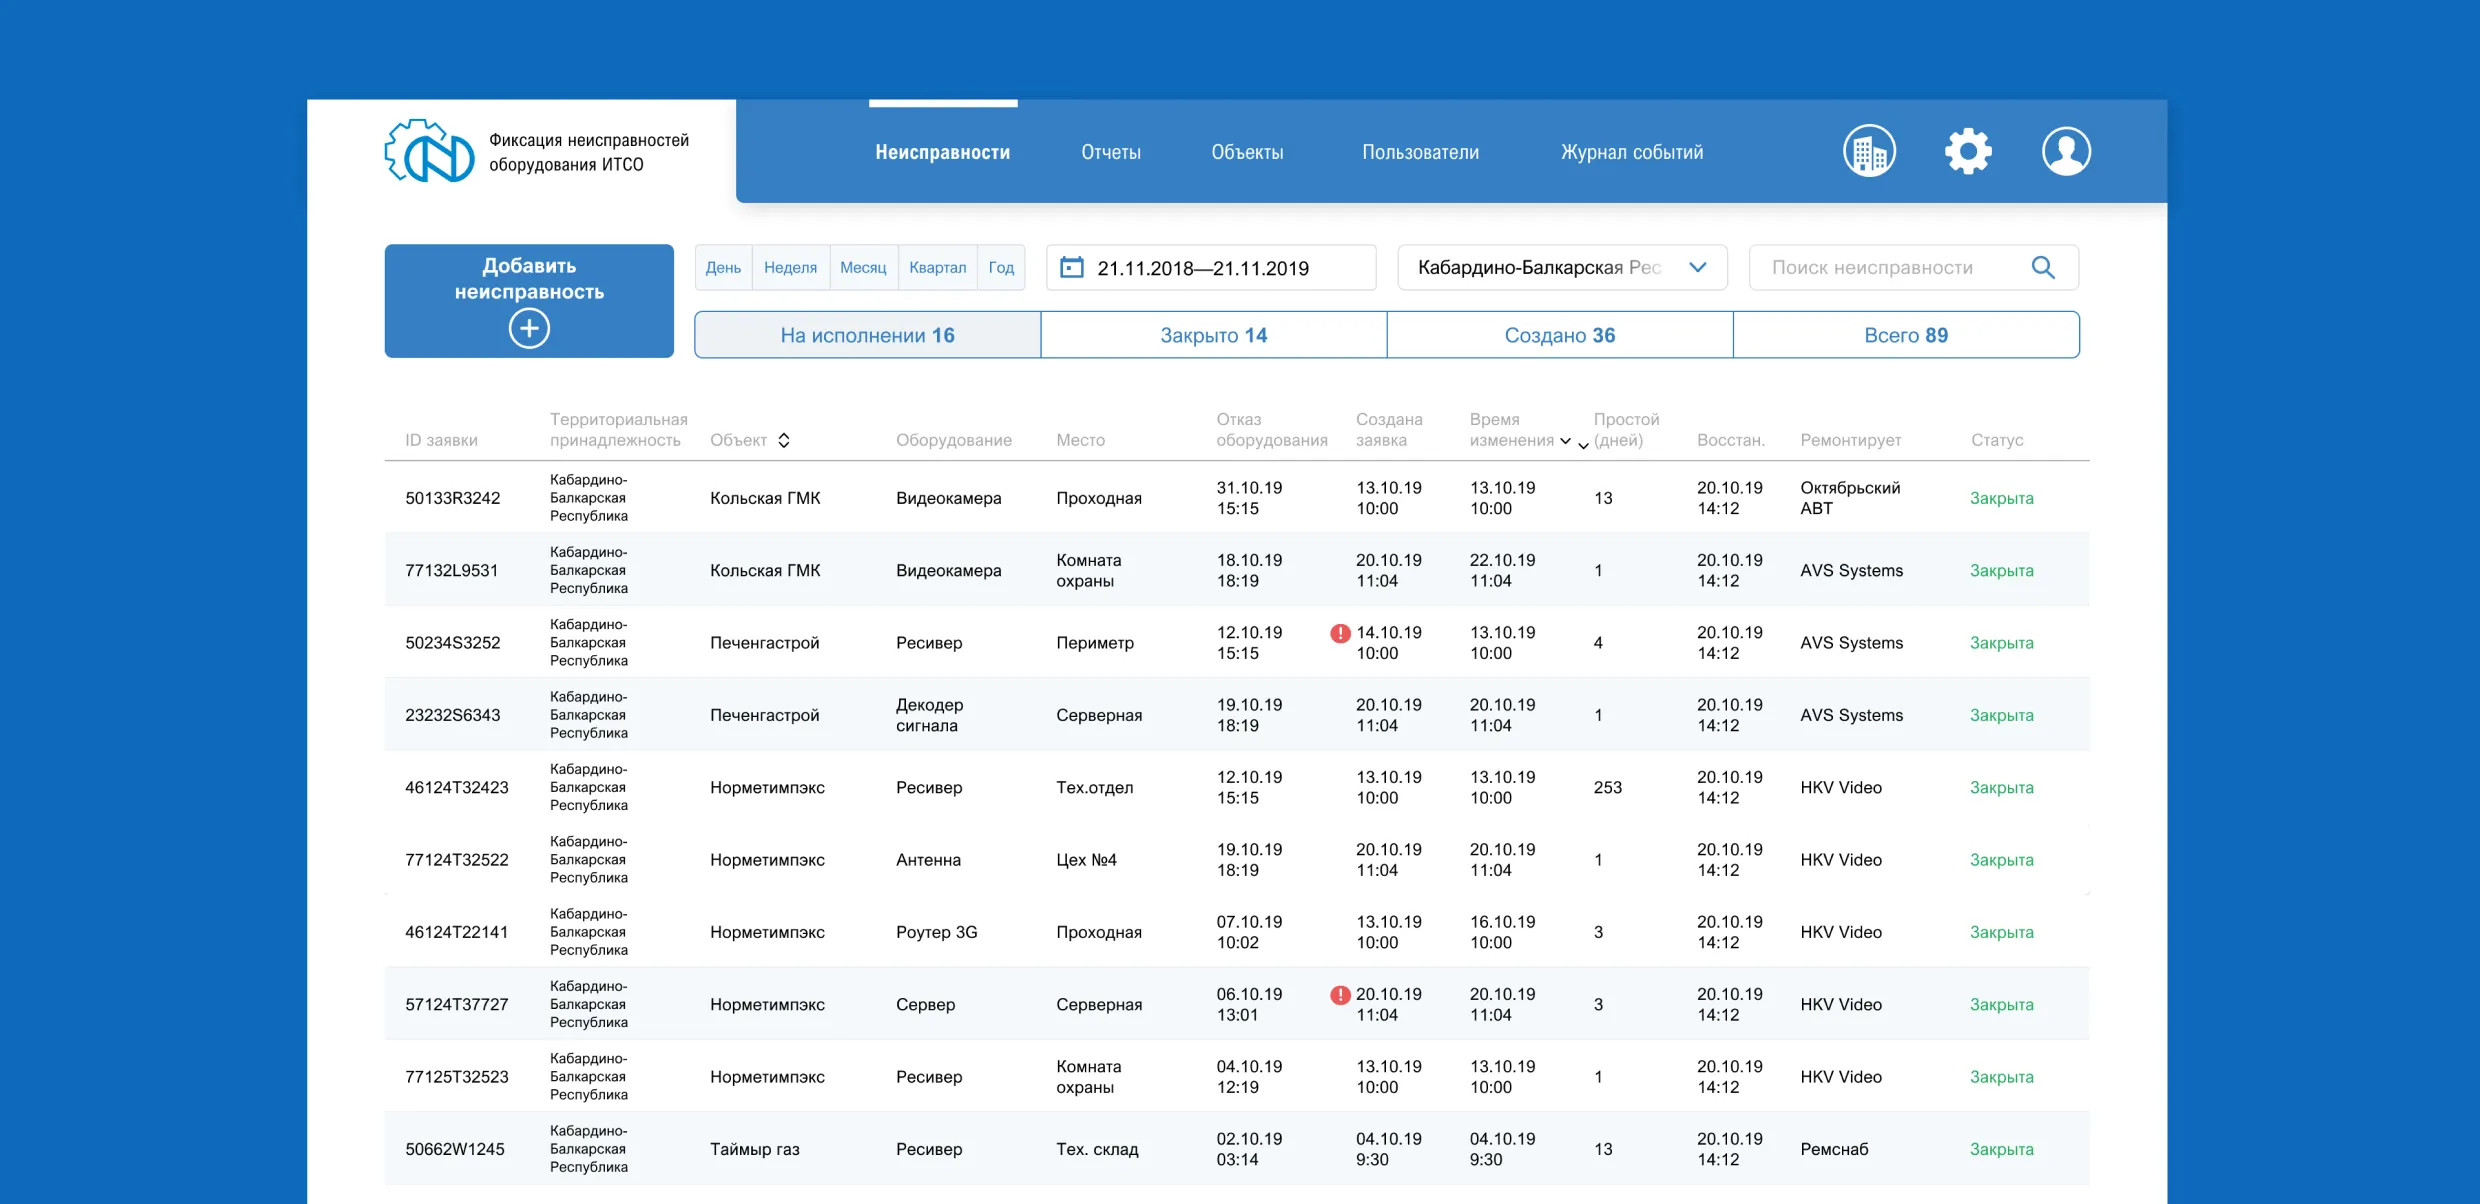Switch to Неисправности tab
This screenshot has height=1204, width=2480.
coord(942,152)
